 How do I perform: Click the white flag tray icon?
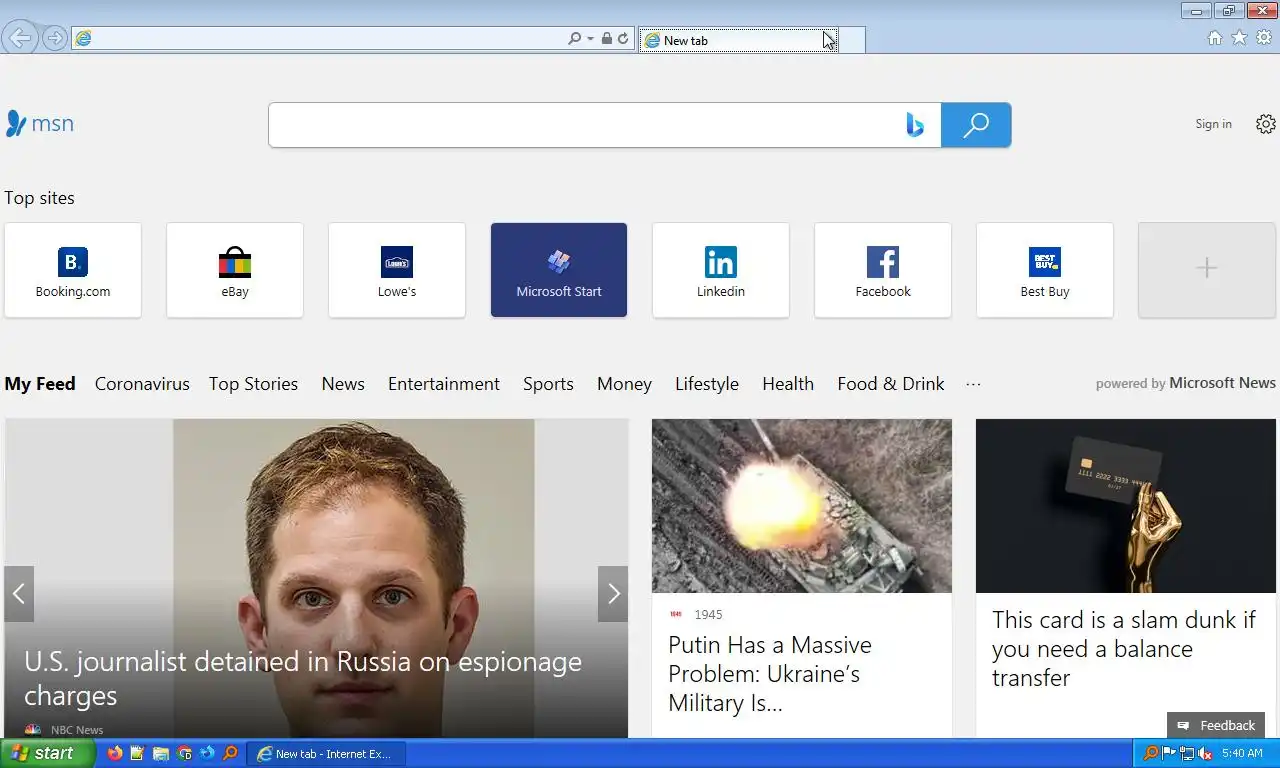pos(1169,754)
